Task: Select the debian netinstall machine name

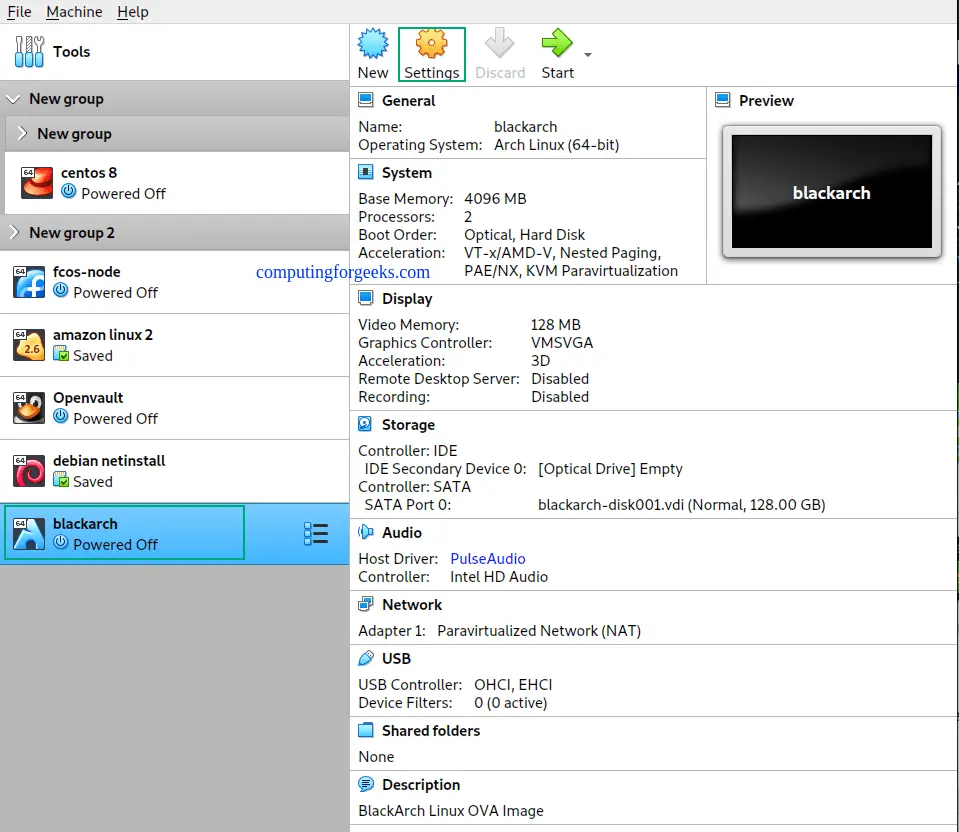Action: [109, 461]
